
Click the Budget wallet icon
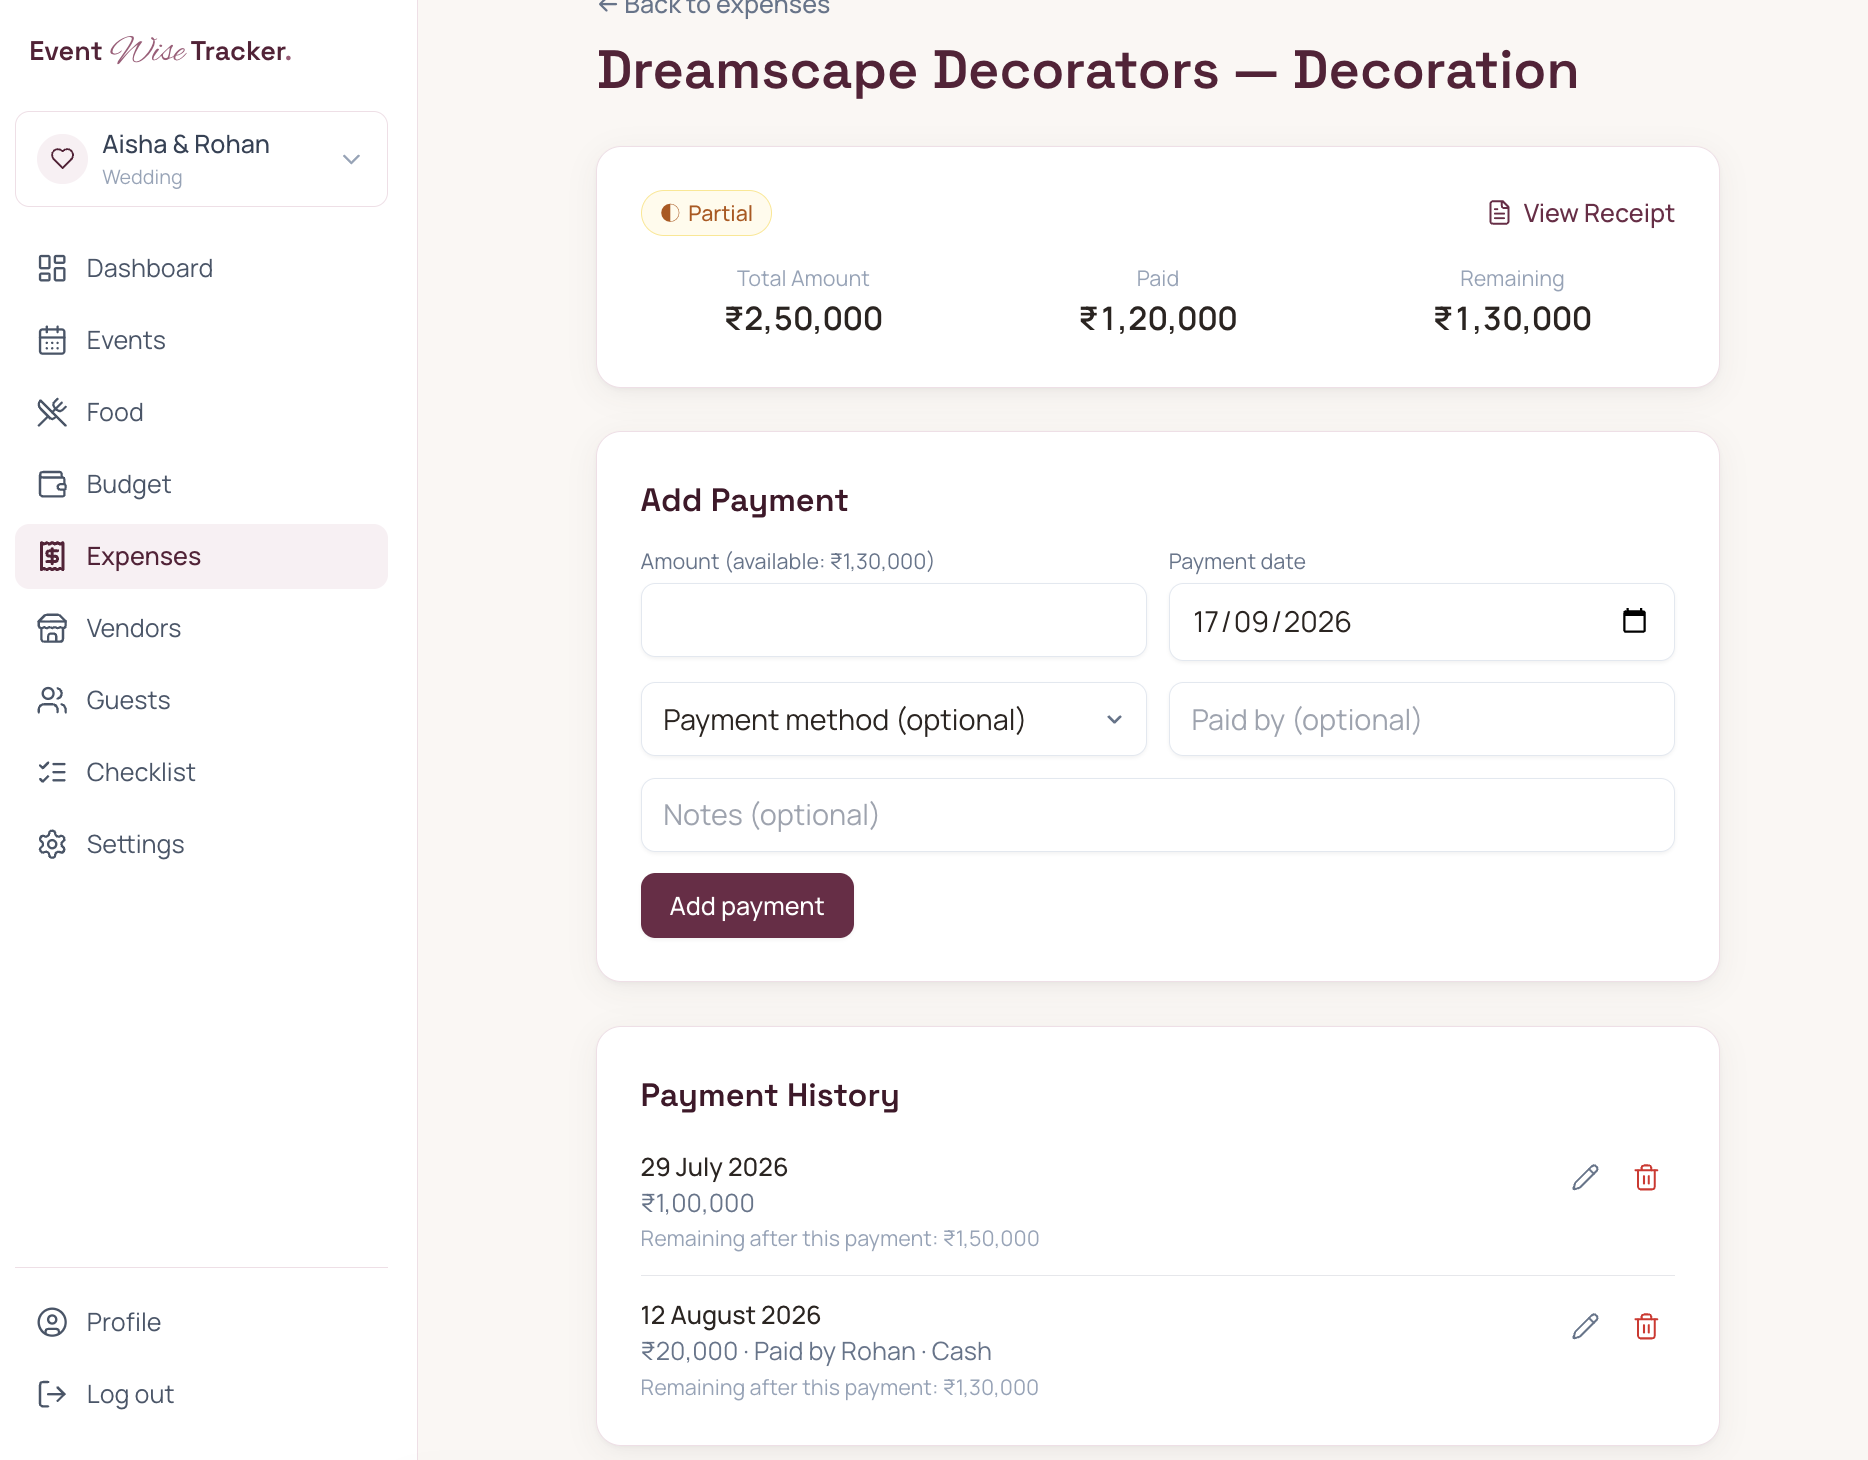pyautogui.click(x=52, y=484)
